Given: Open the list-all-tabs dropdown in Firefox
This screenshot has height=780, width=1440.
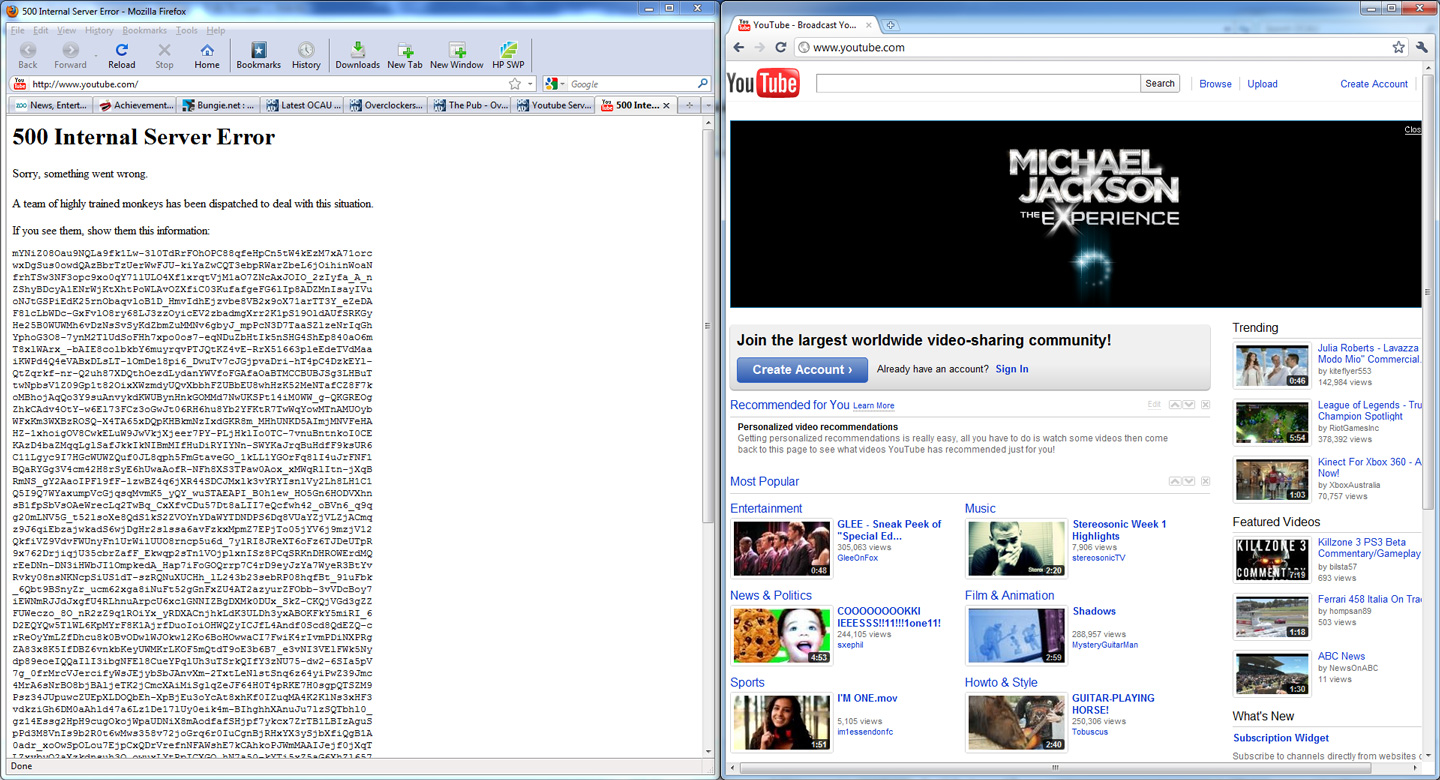Looking at the screenshot, I should pos(708,105).
